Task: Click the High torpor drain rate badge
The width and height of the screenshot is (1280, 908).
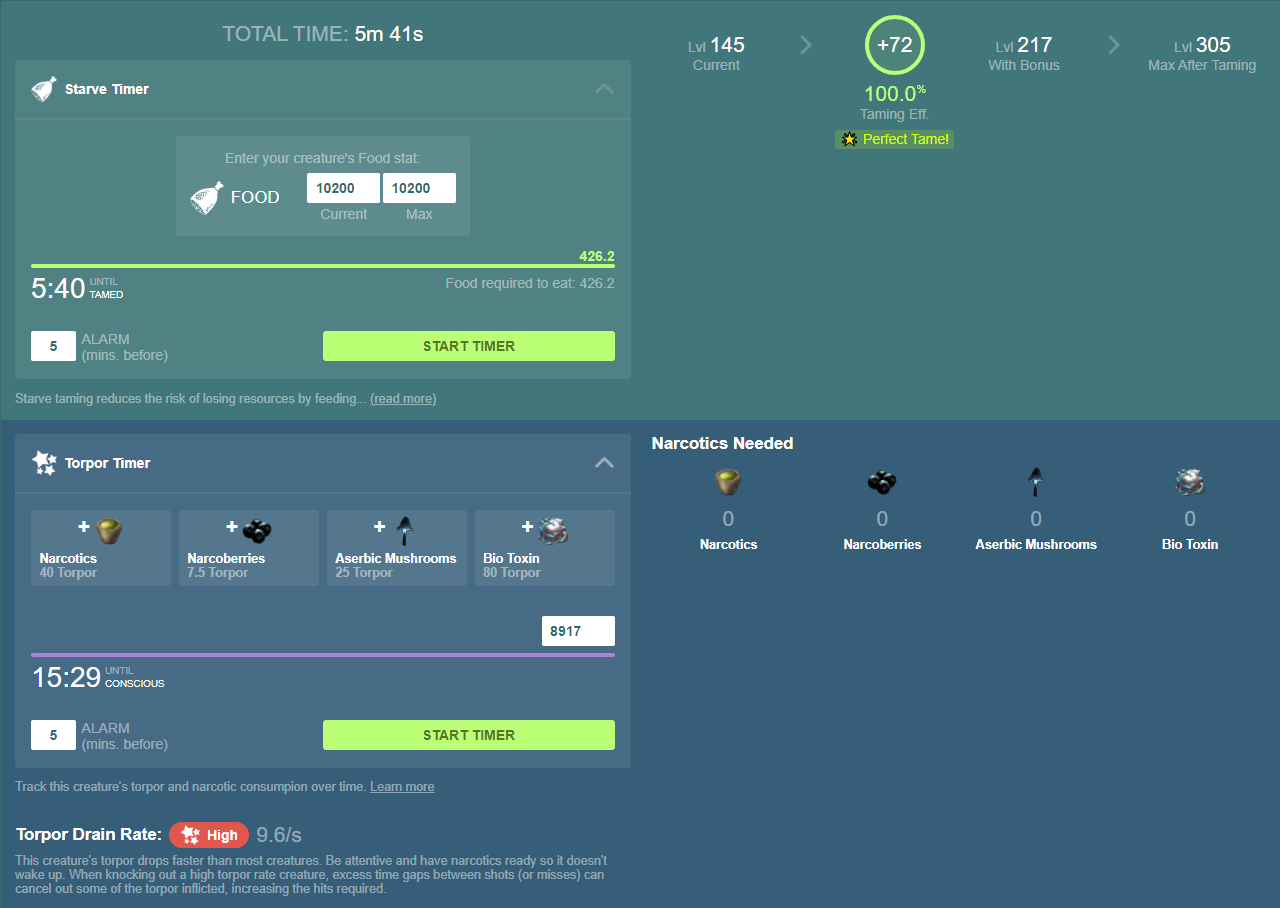Action: [x=209, y=835]
